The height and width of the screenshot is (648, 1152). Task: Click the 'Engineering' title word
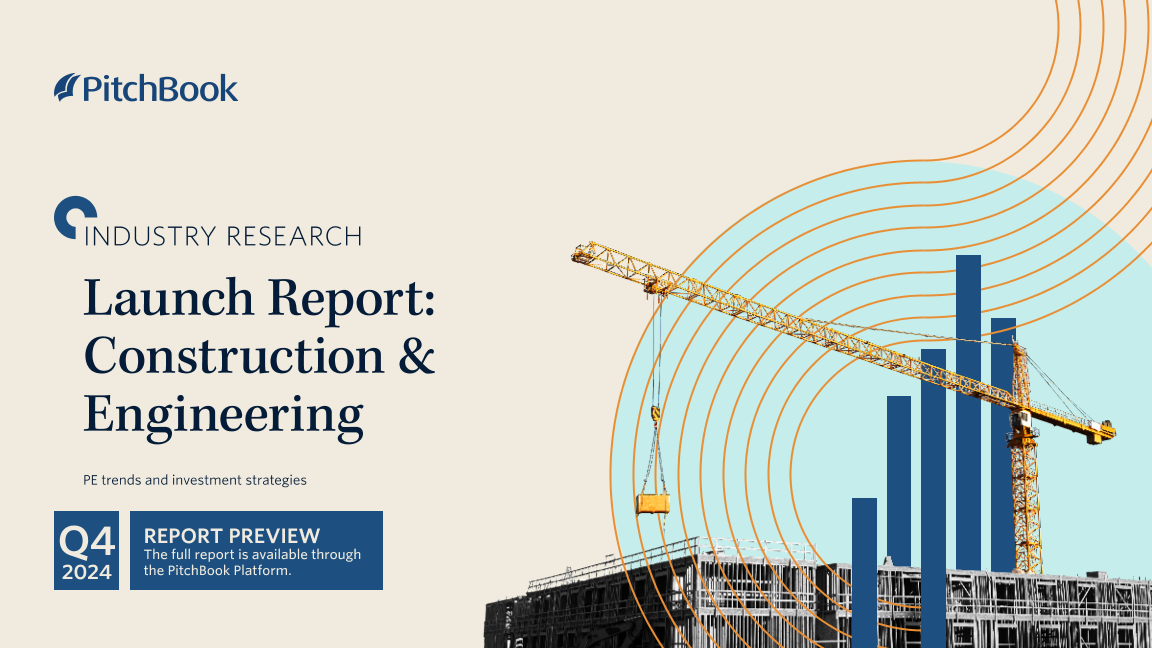(x=222, y=414)
